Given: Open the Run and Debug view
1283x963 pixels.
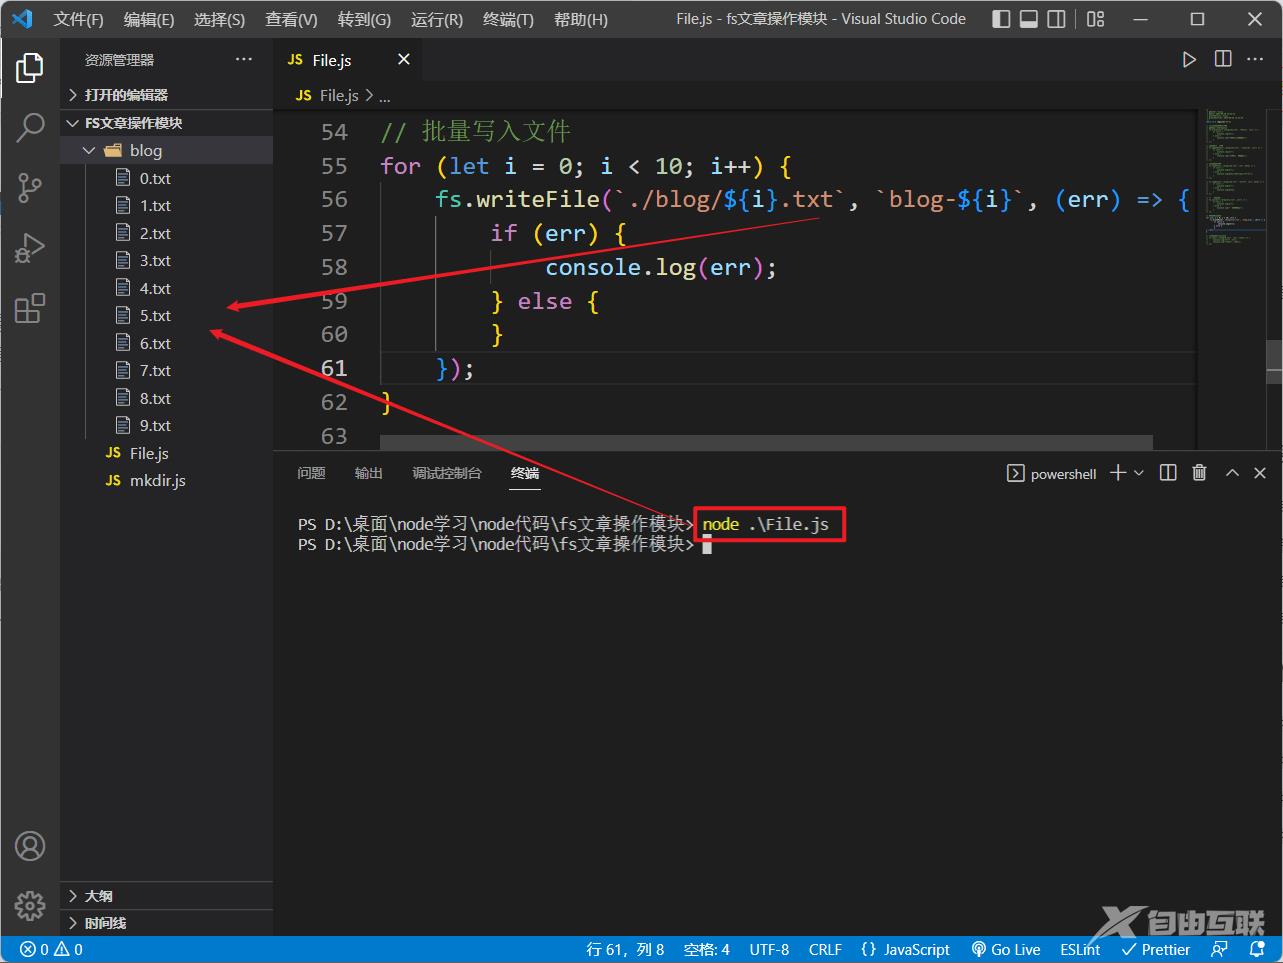Looking at the screenshot, I should (x=30, y=247).
